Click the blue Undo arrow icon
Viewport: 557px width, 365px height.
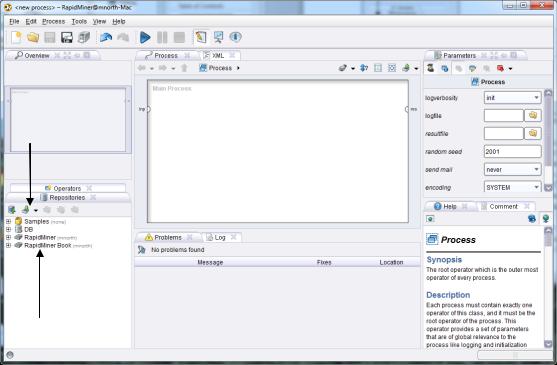click(106, 37)
